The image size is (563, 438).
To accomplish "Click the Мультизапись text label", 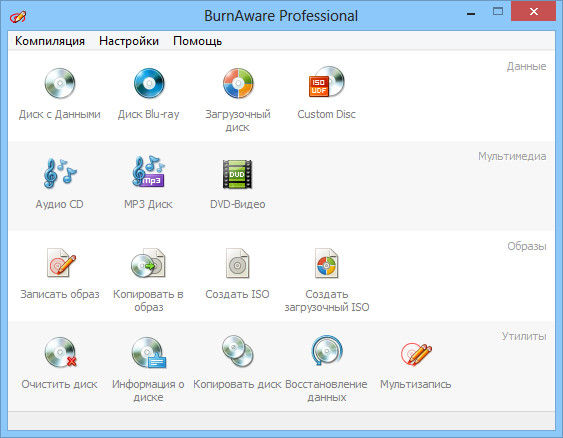I will (416, 384).
